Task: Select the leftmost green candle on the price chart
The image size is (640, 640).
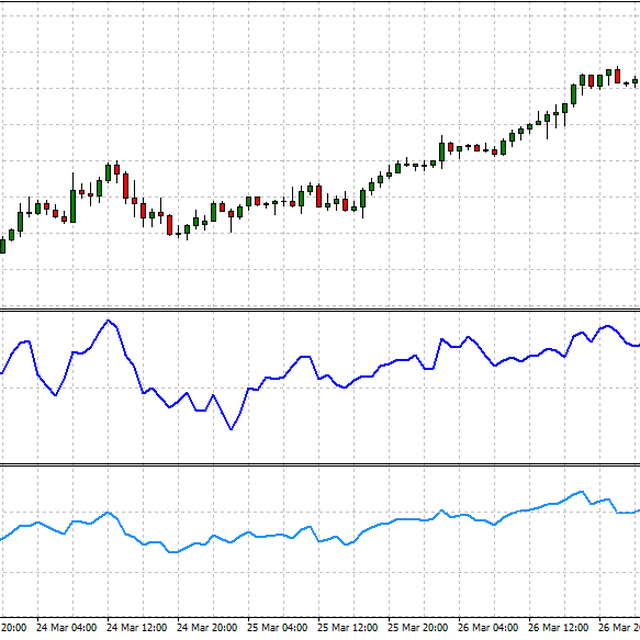Action: point(2,245)
